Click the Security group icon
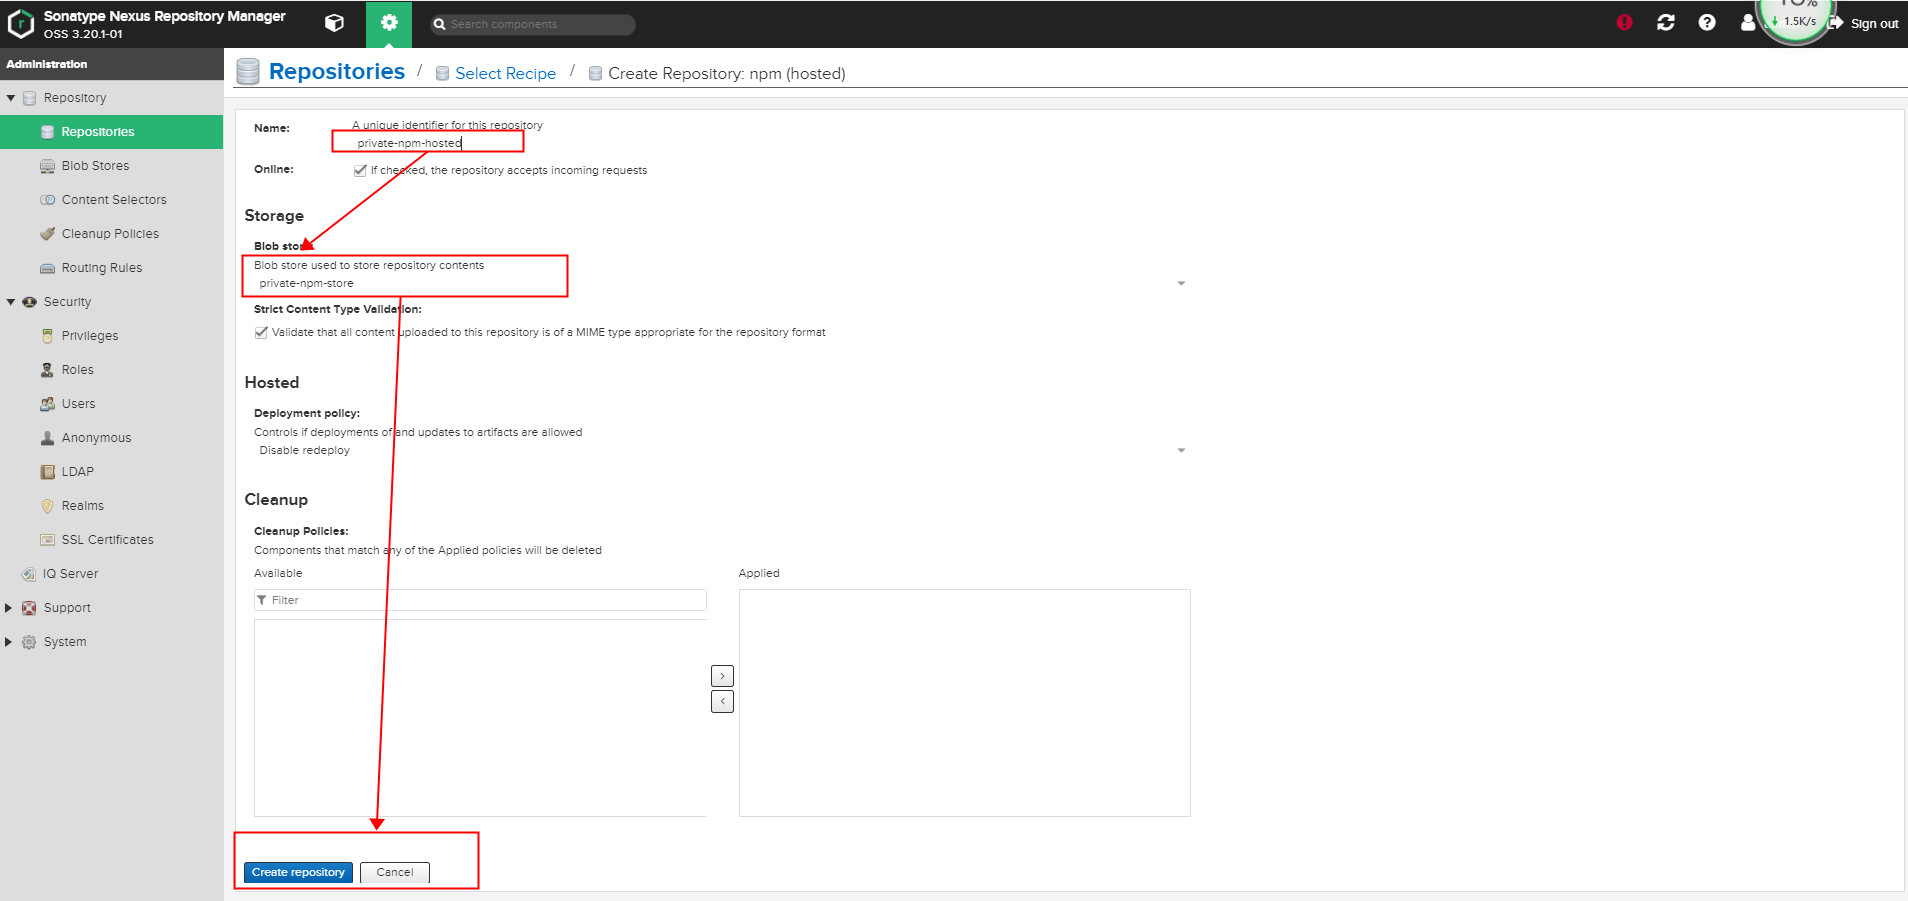The width and height of the screenshot is (1908, 901). point(29,302)
